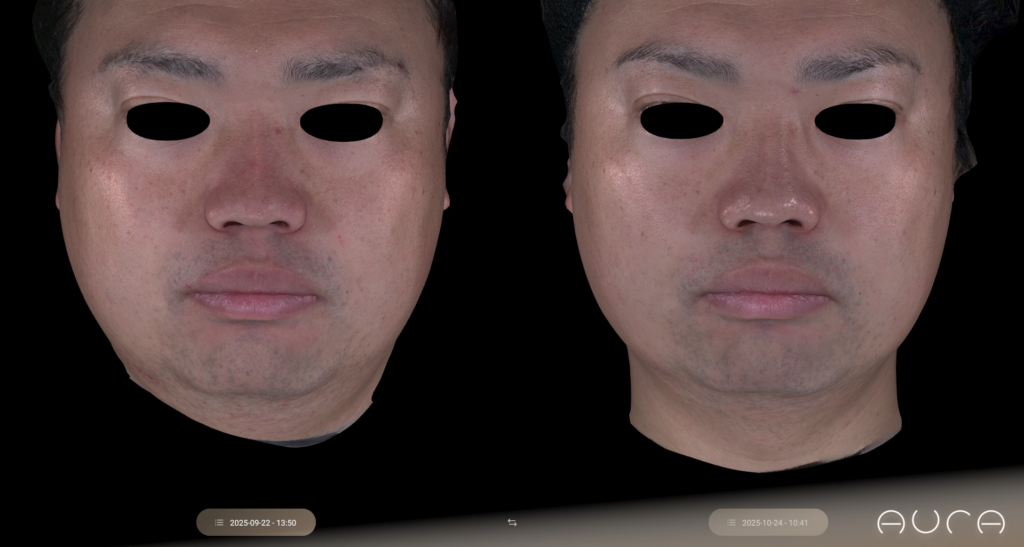The image size is (1024, 547).
Task: Click the lips on the right scan
Action: pos(768,290)
